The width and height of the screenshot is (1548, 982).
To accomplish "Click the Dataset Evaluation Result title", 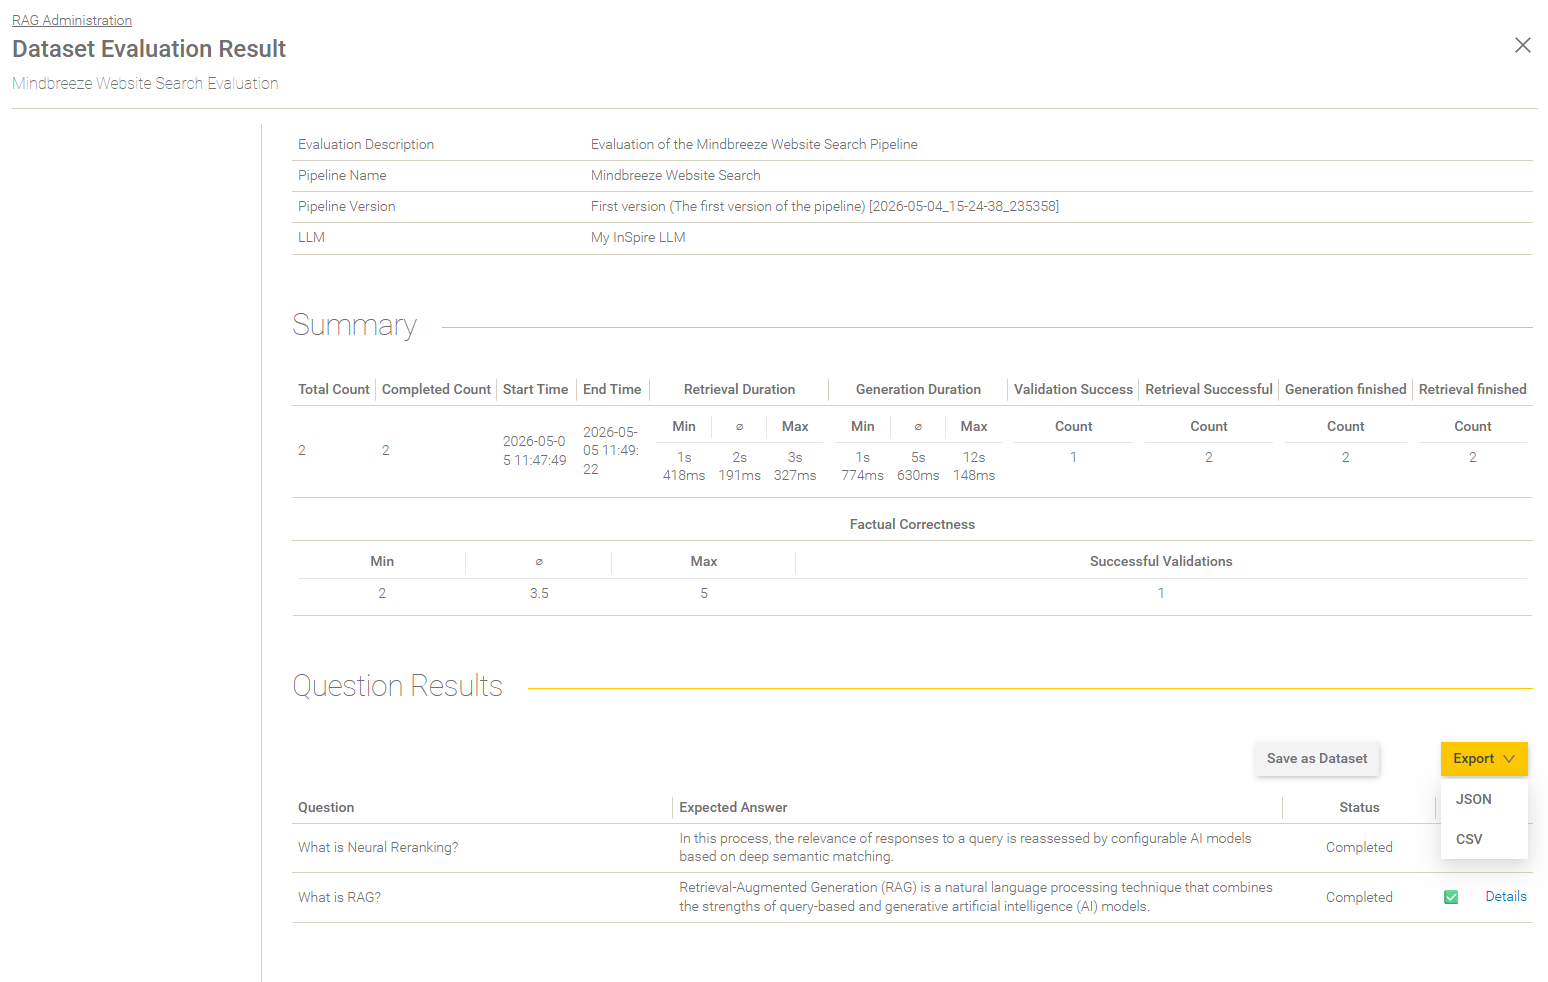I will point(149,49).
